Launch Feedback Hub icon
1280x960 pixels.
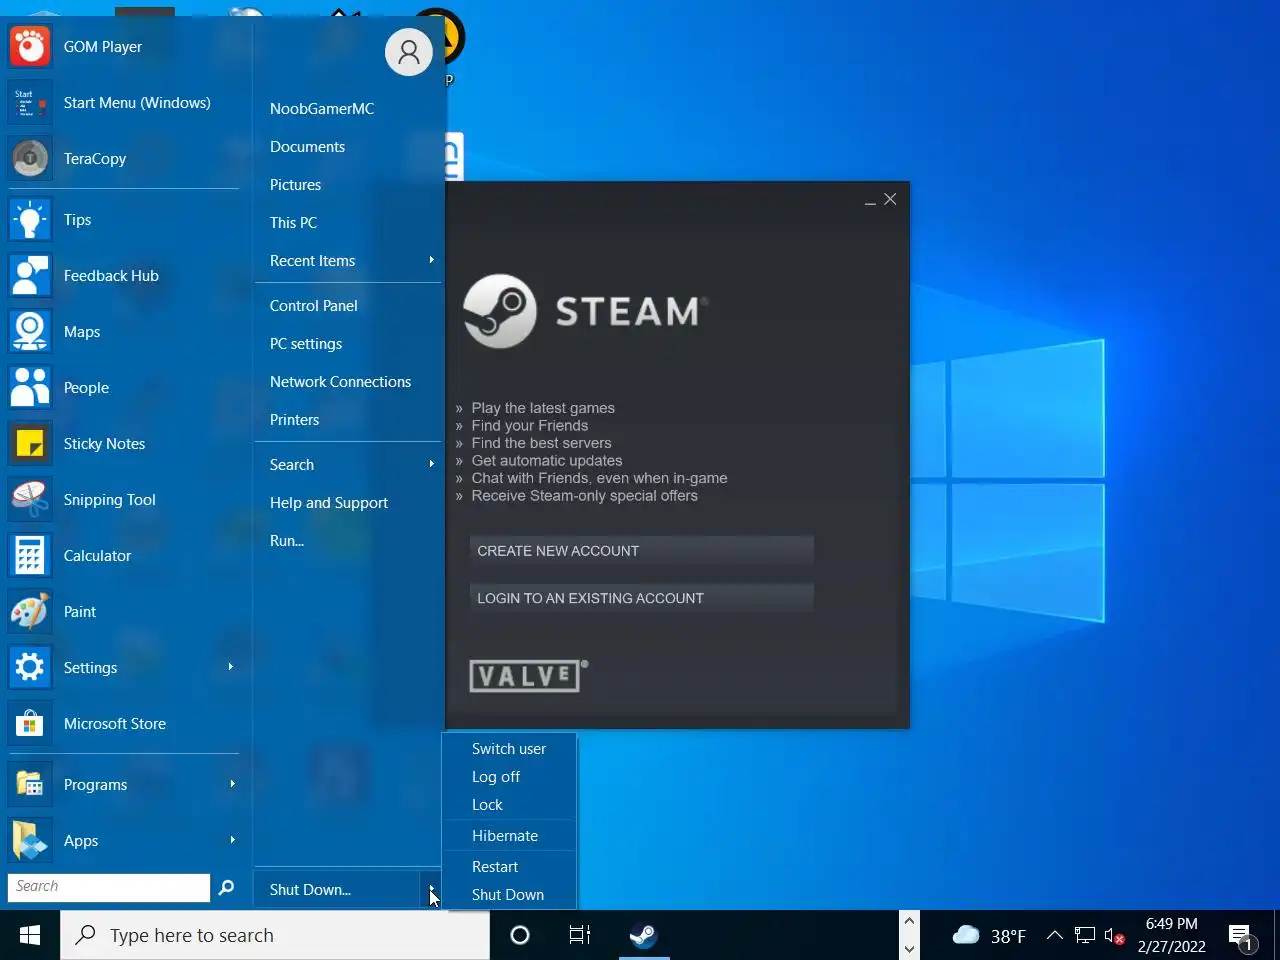click(x=30, y=275)
